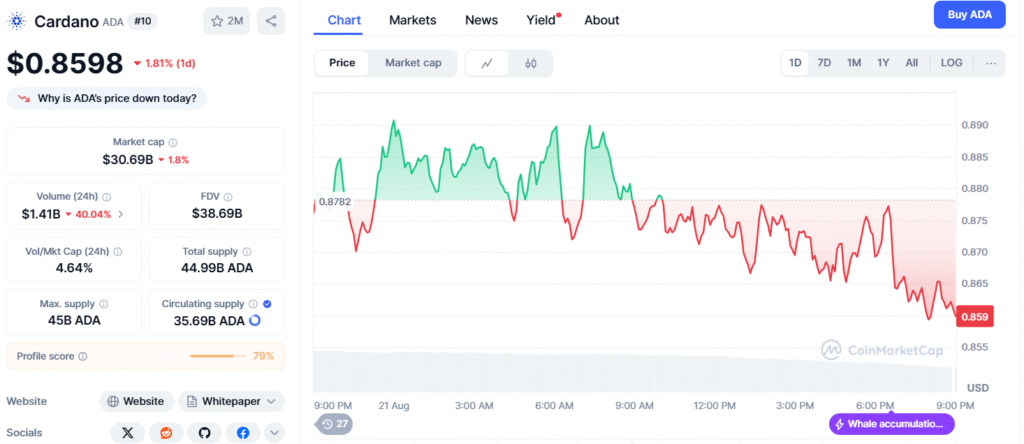Switch to line chart view icon

(x=487, y=63)
